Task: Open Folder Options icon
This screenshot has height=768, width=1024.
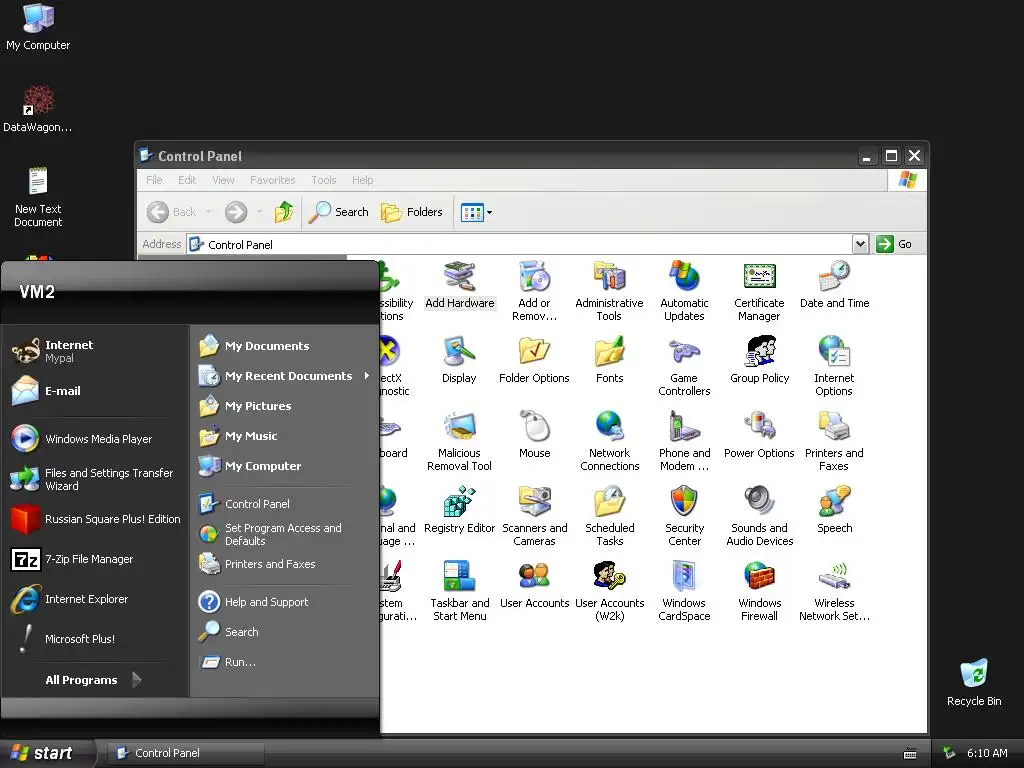Action: click(x=534, y=360)
